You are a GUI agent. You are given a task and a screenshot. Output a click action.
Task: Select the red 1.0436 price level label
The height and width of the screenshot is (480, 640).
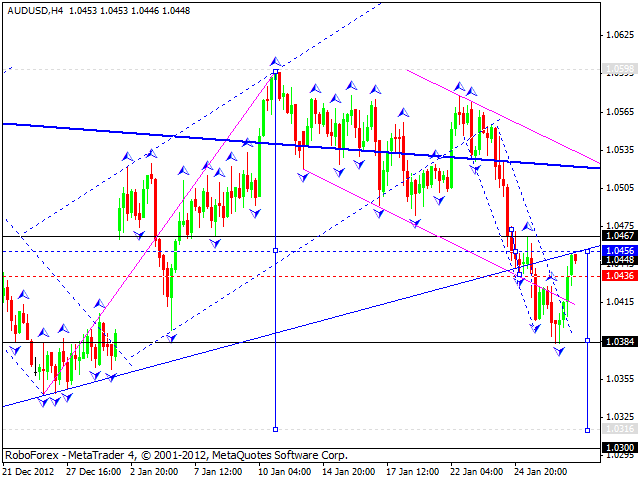point(619,275)
